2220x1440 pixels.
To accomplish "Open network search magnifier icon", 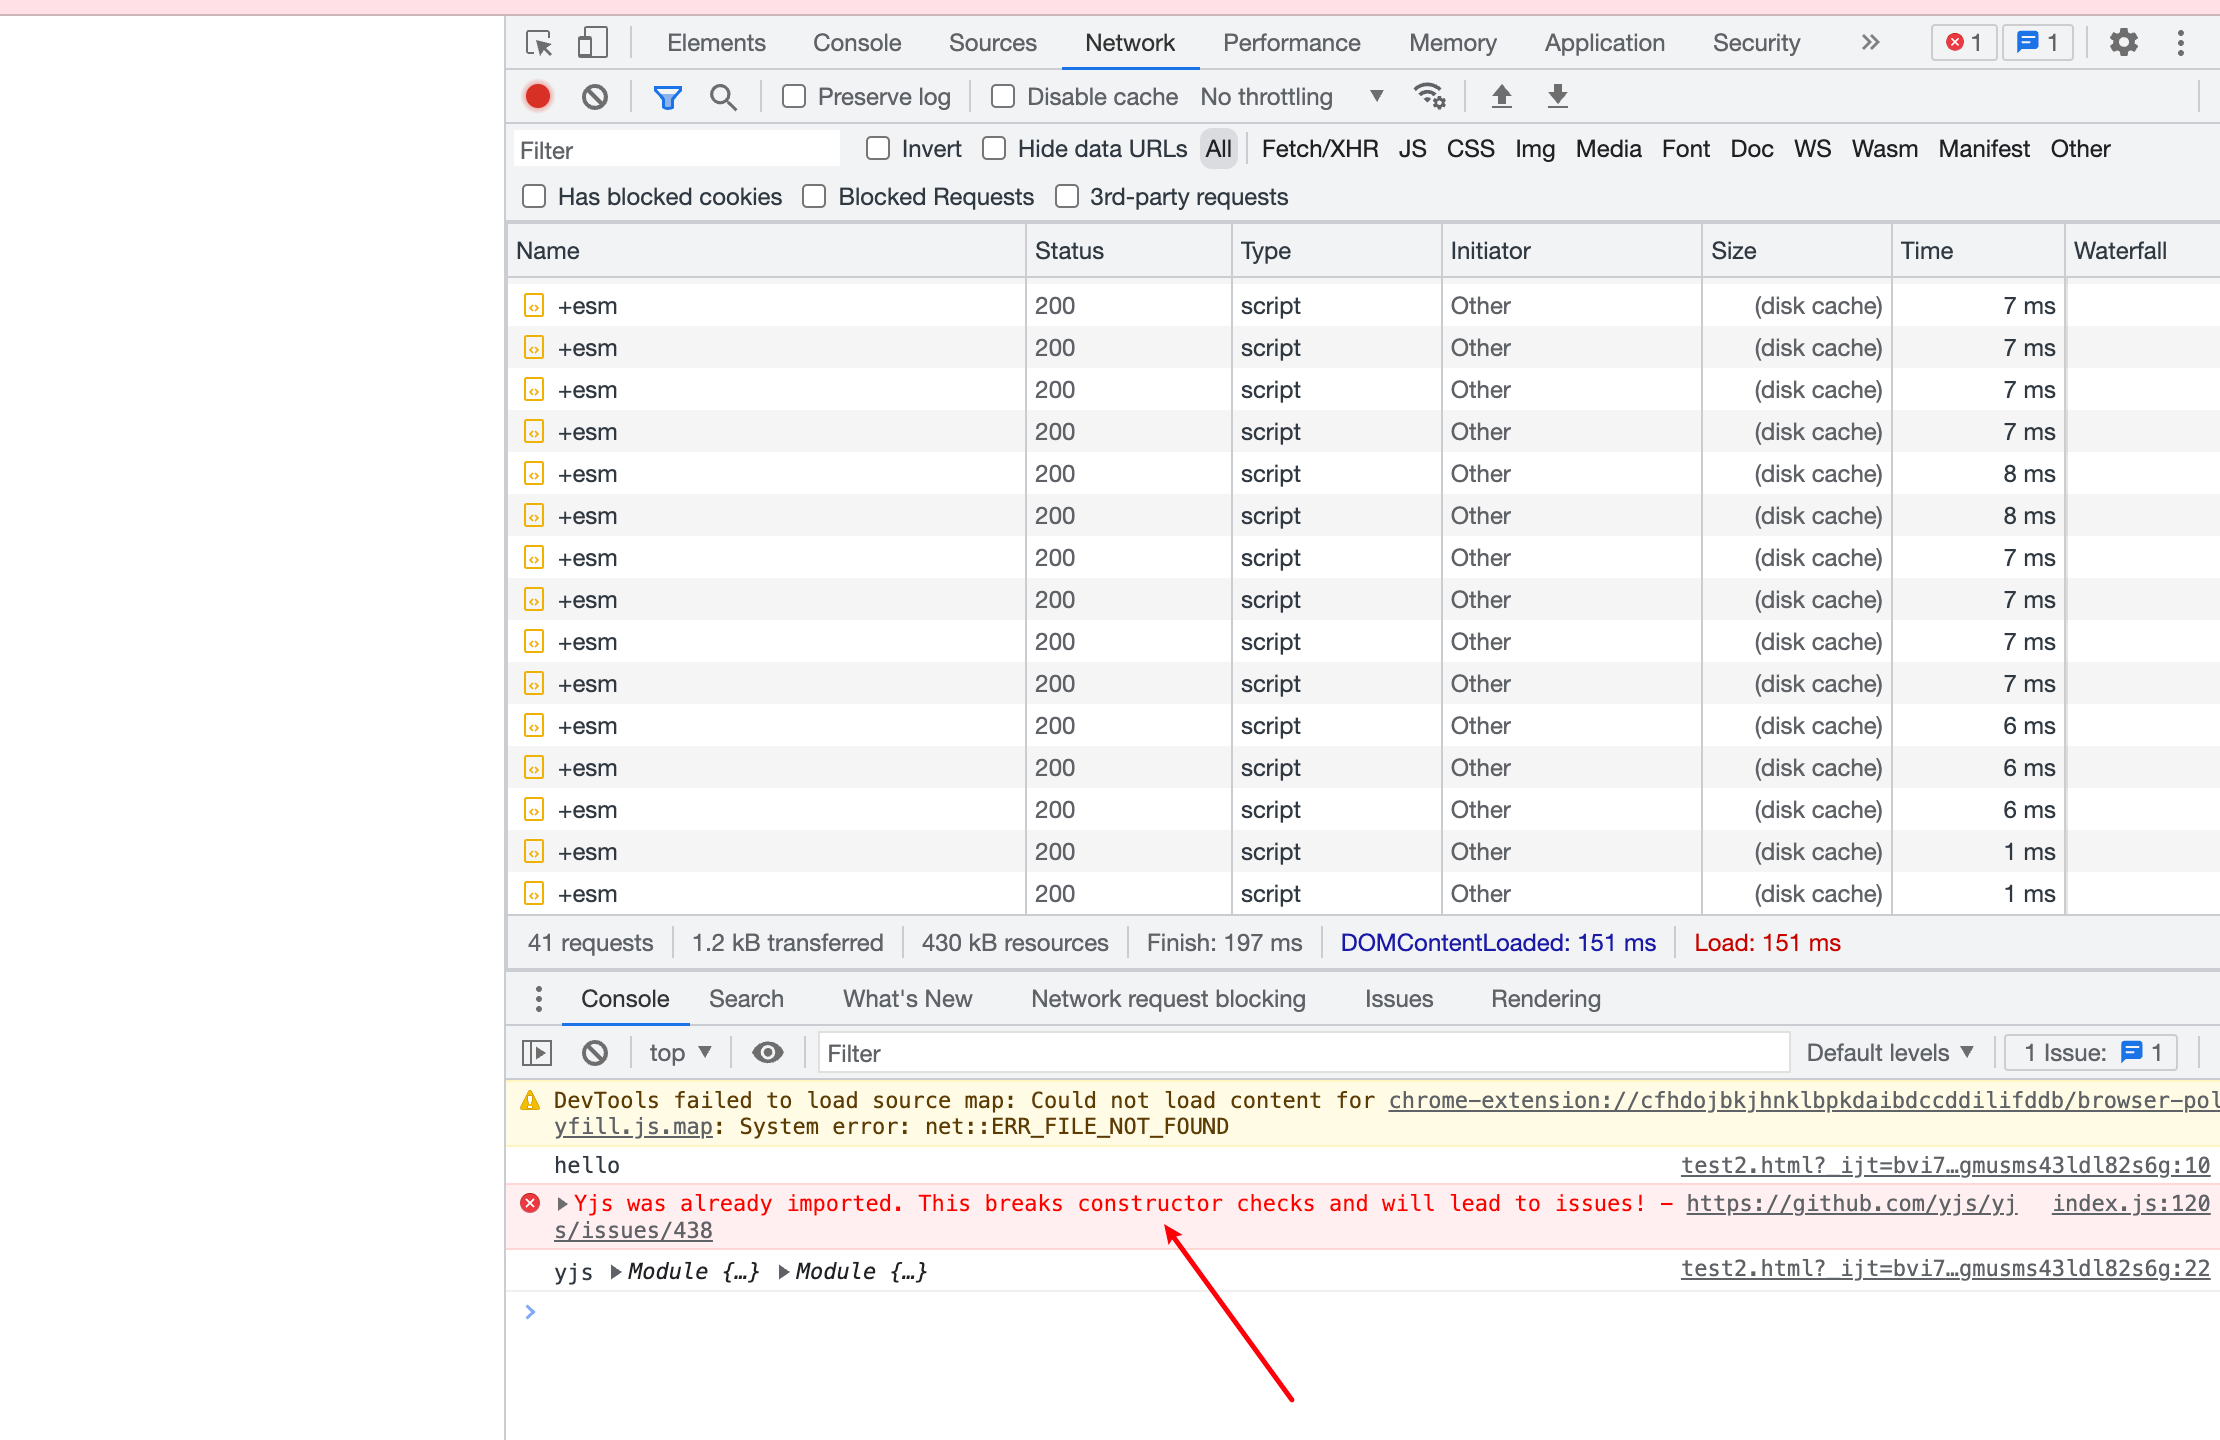I will click(x=723, y=97).
